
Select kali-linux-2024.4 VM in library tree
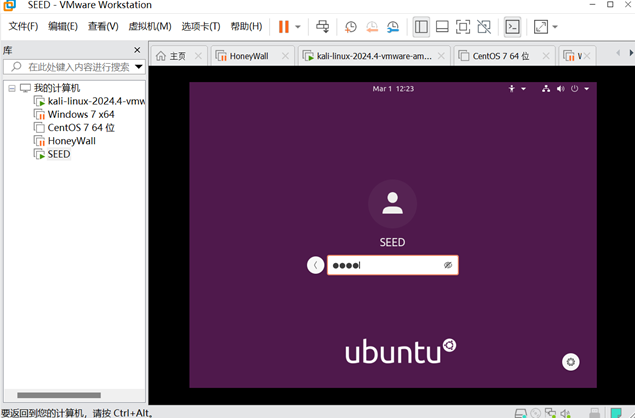(96, 101)
